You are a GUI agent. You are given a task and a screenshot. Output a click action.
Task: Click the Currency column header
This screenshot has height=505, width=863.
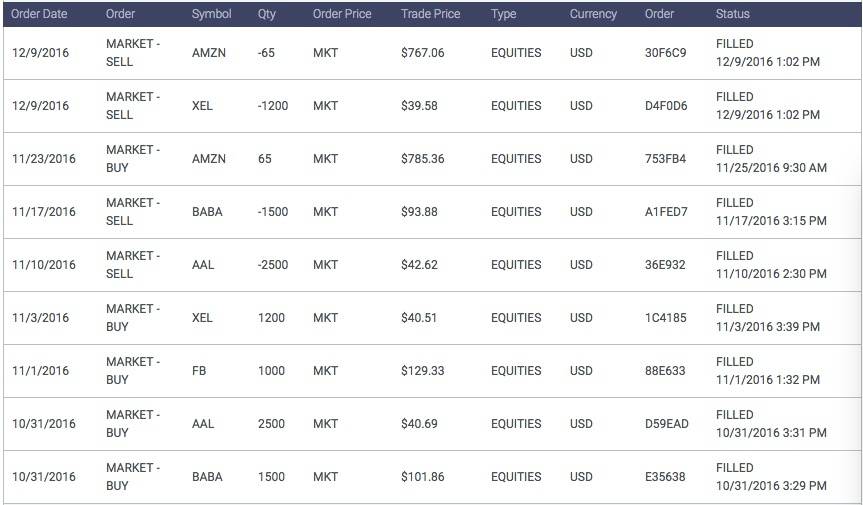click(593, 14)
